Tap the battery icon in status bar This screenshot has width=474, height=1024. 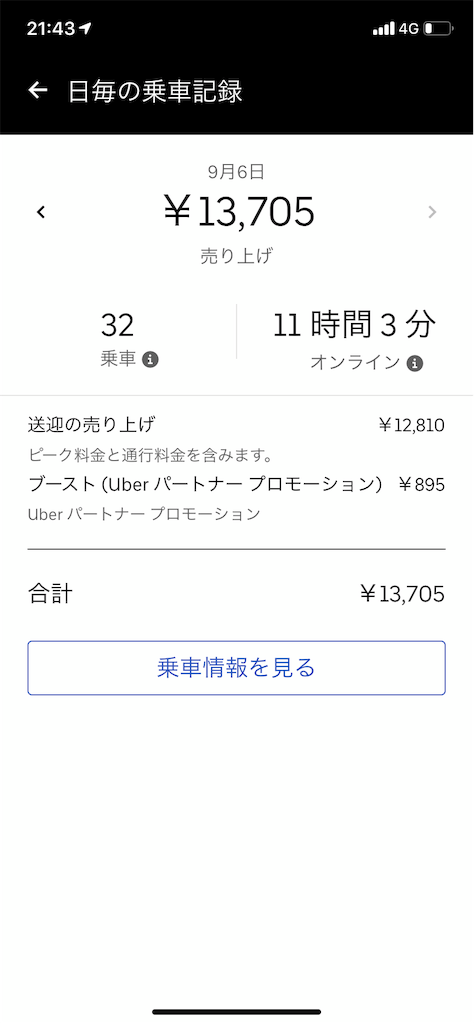[x=438, y=29]
